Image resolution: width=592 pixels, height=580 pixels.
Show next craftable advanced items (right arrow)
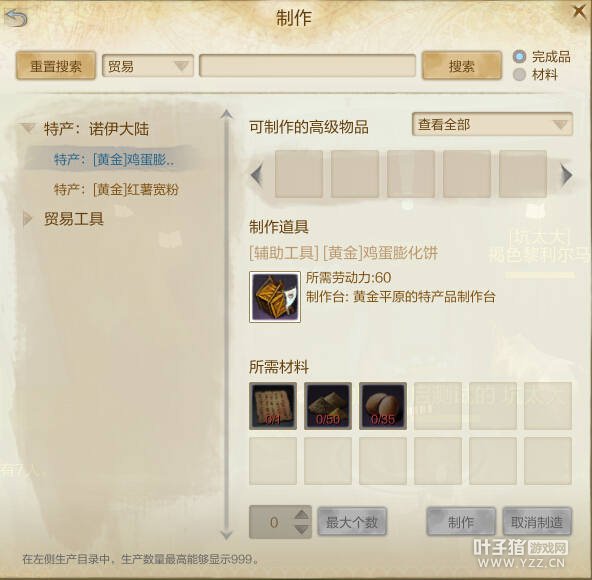tap(566, 174)
